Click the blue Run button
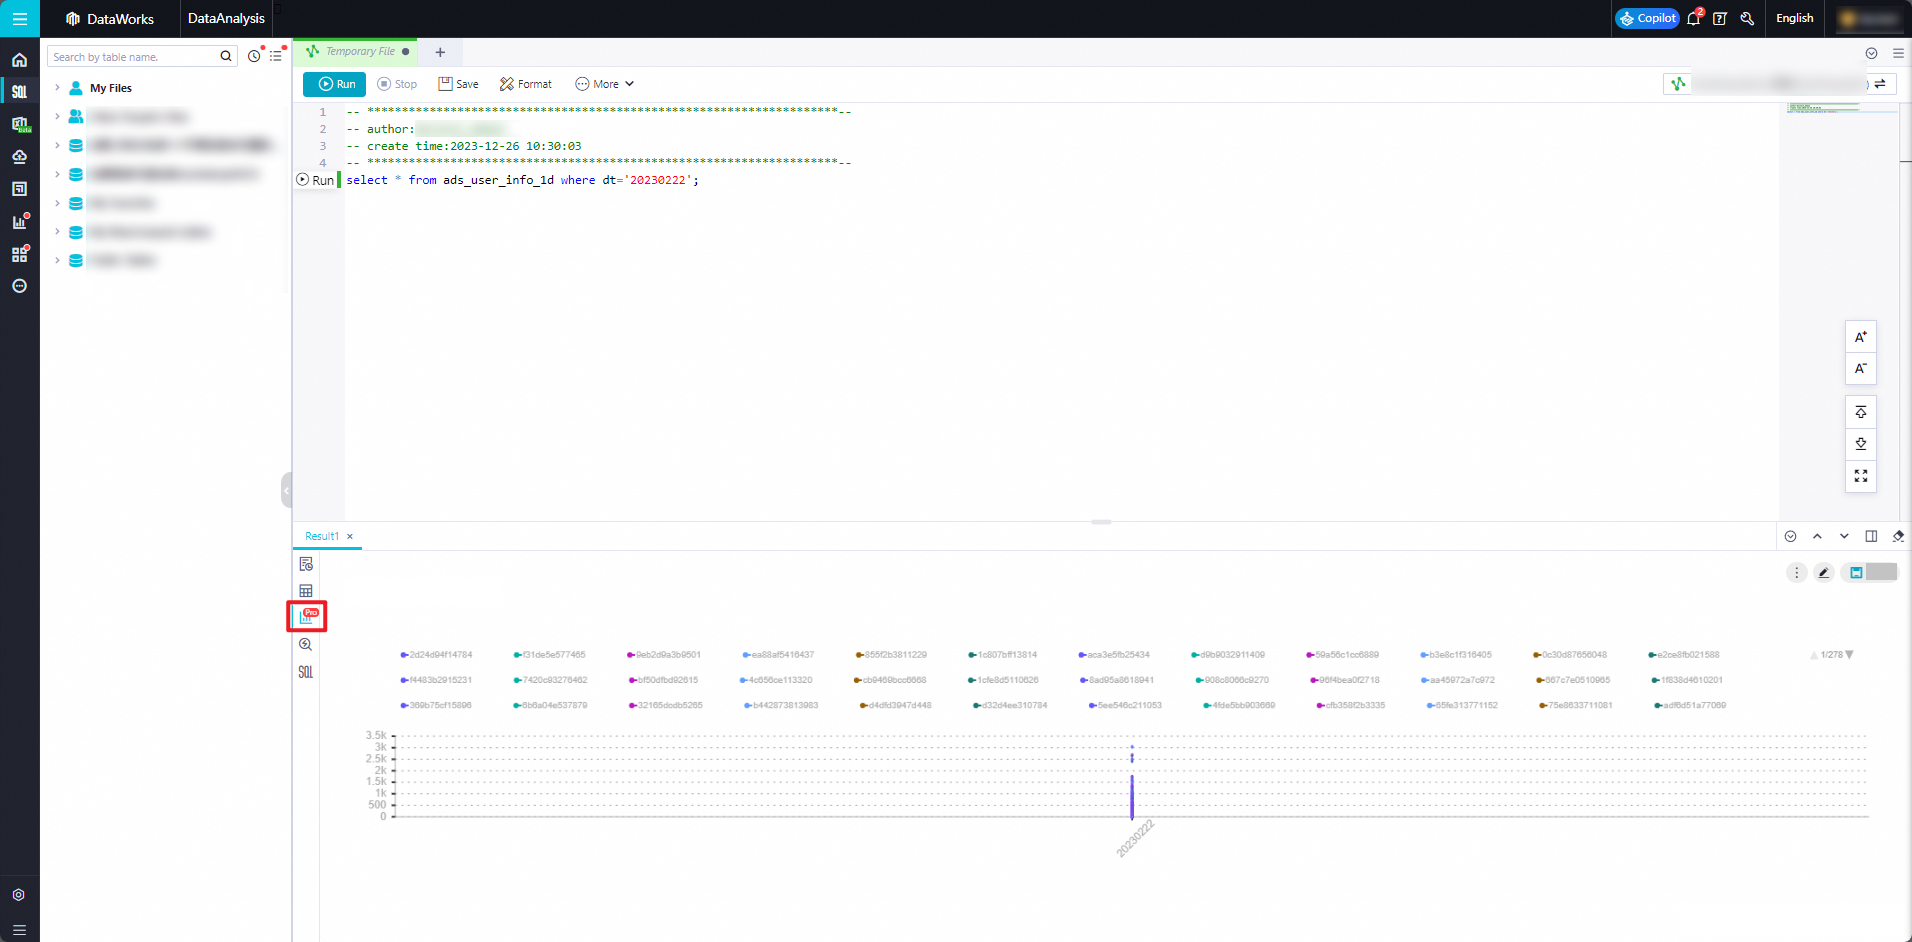 point(335,84)
